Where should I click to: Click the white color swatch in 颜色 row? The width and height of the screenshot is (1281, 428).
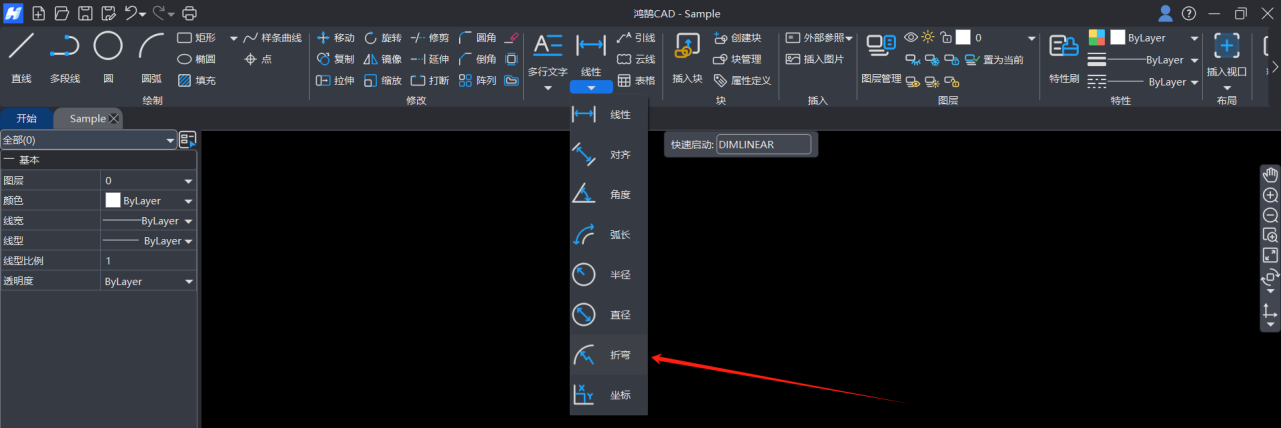tap(113, 200)
